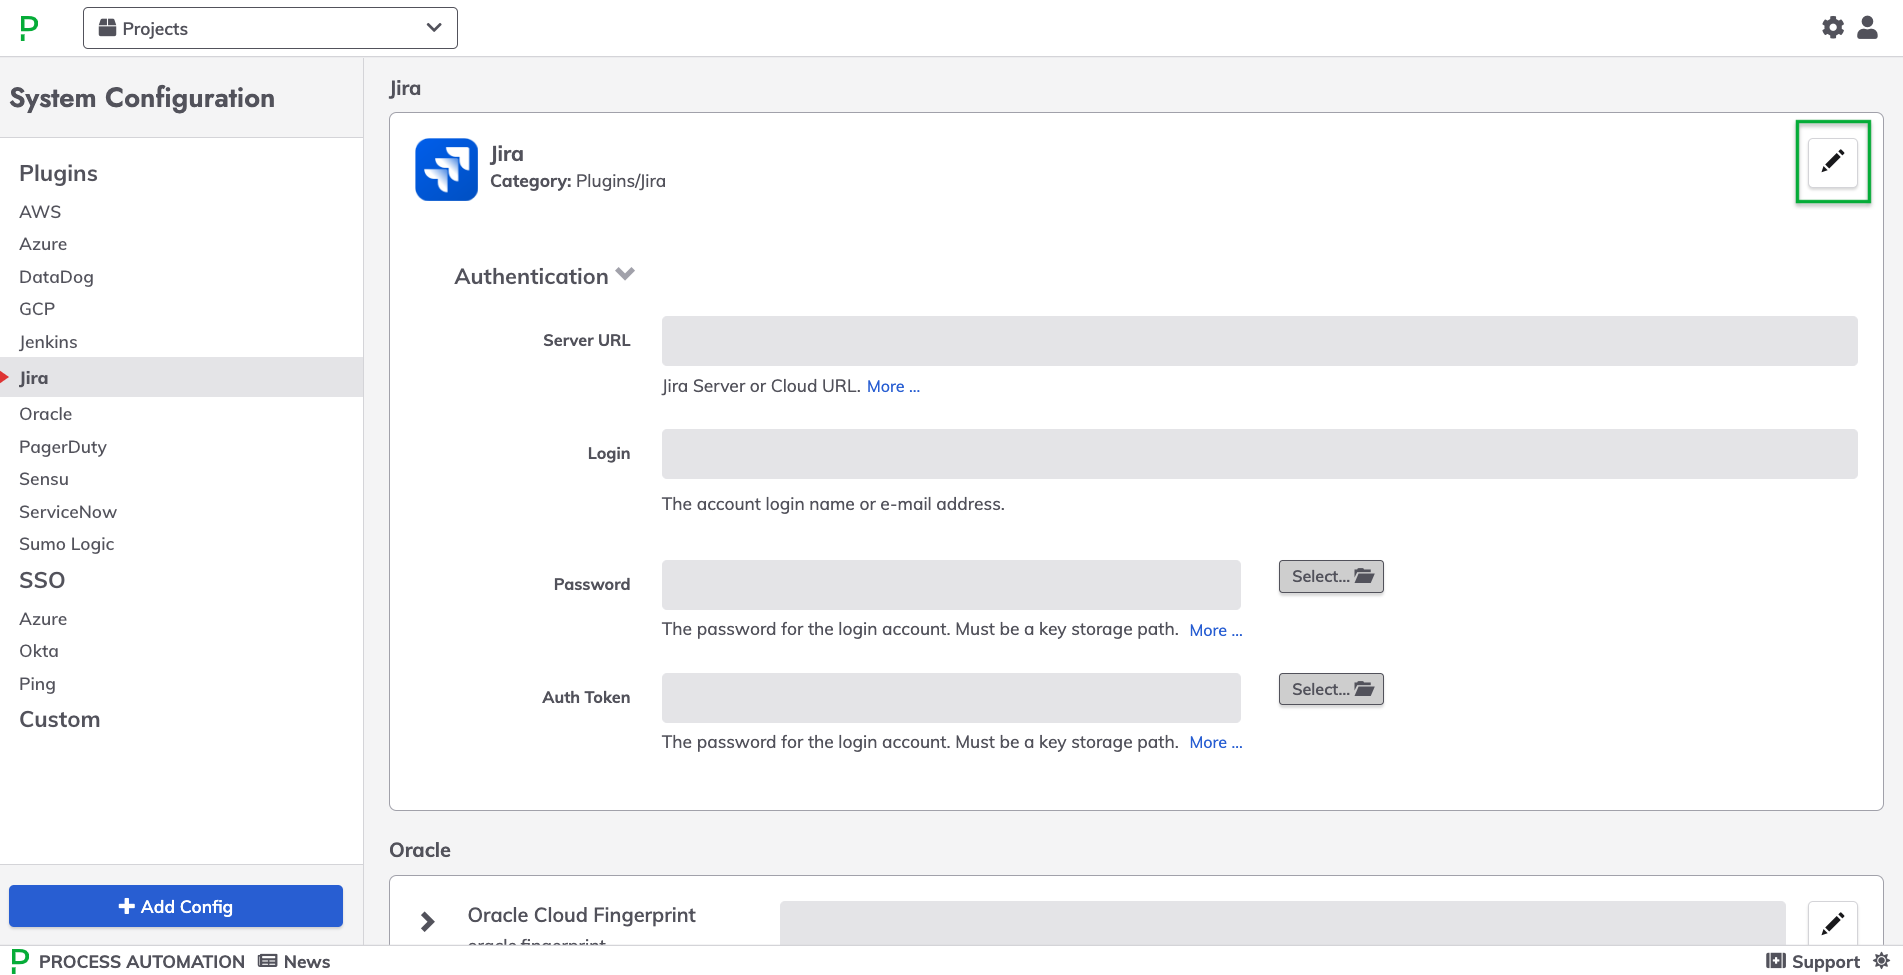Select ServiceNow in the sidebar
The width and height of the screenshot is (1903, 975).
[x=68, y=512]
